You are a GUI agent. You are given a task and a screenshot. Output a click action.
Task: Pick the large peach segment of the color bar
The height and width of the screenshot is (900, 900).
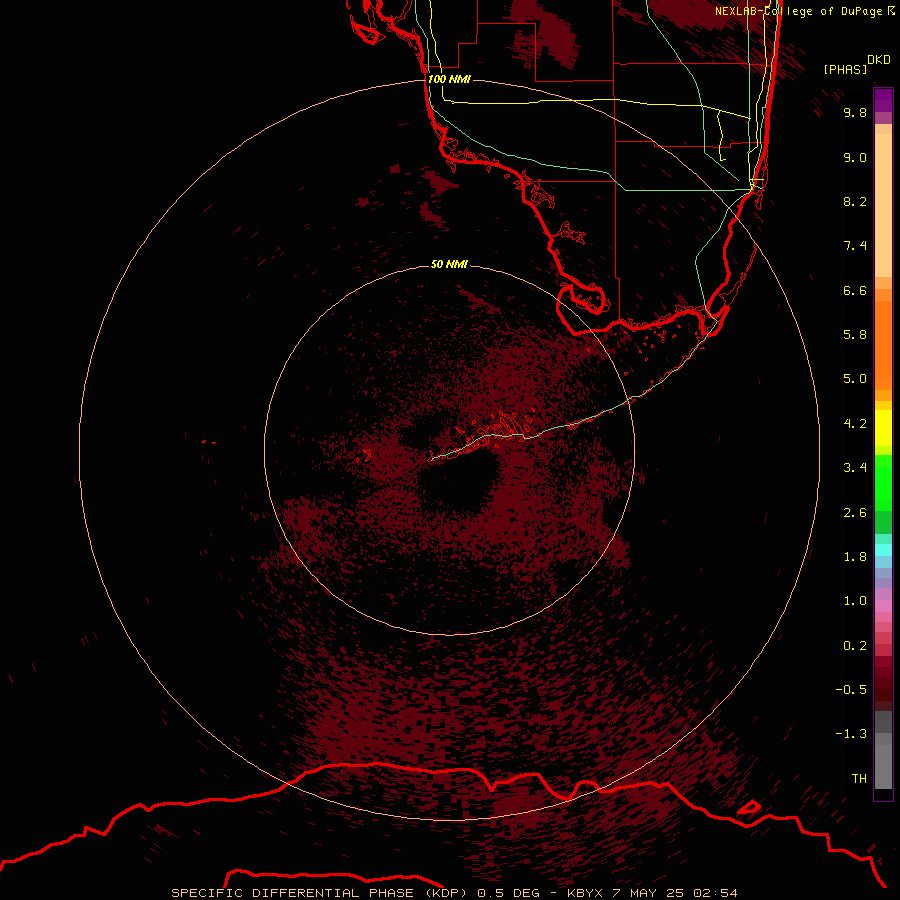pyautogui.click(x=883, y=205)
